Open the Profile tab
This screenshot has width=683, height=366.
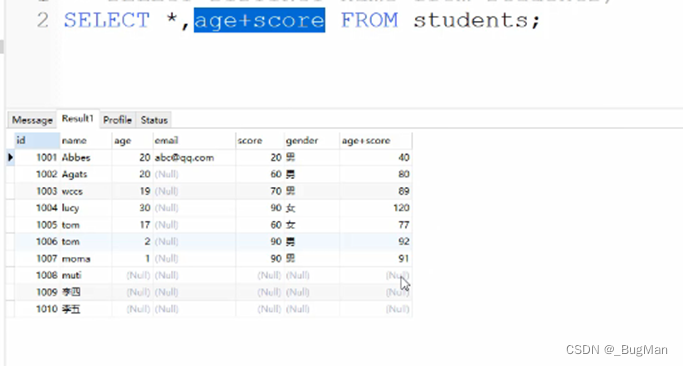coord(117,120)
